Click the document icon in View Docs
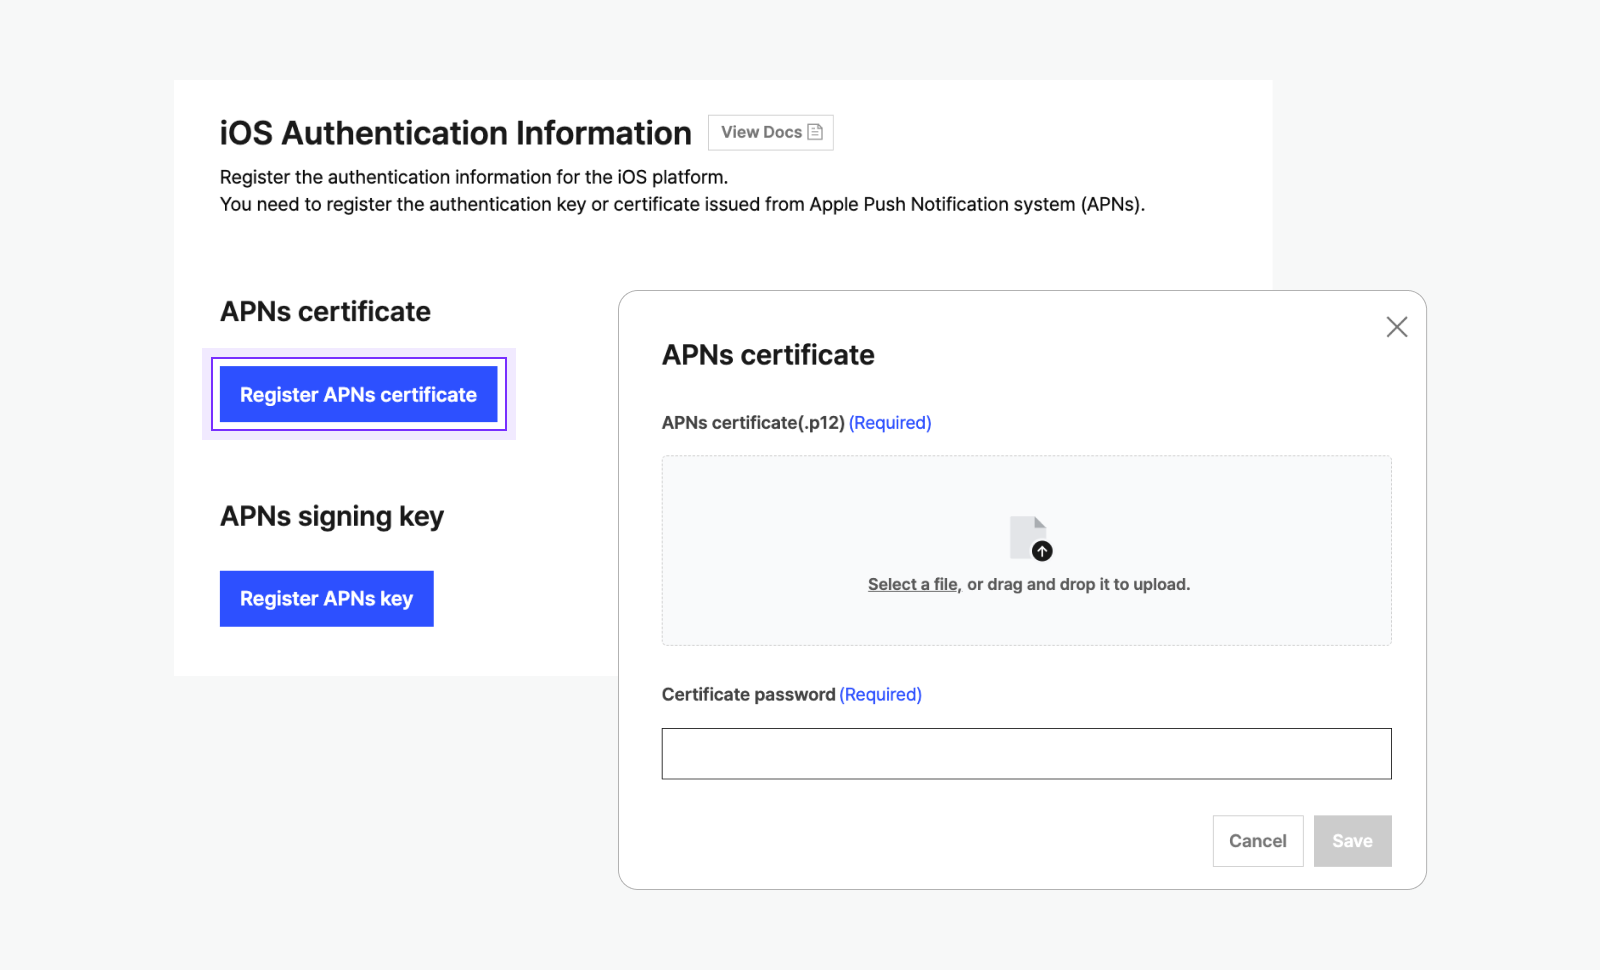The image size is (1600, 970). [x=815, y=132]
